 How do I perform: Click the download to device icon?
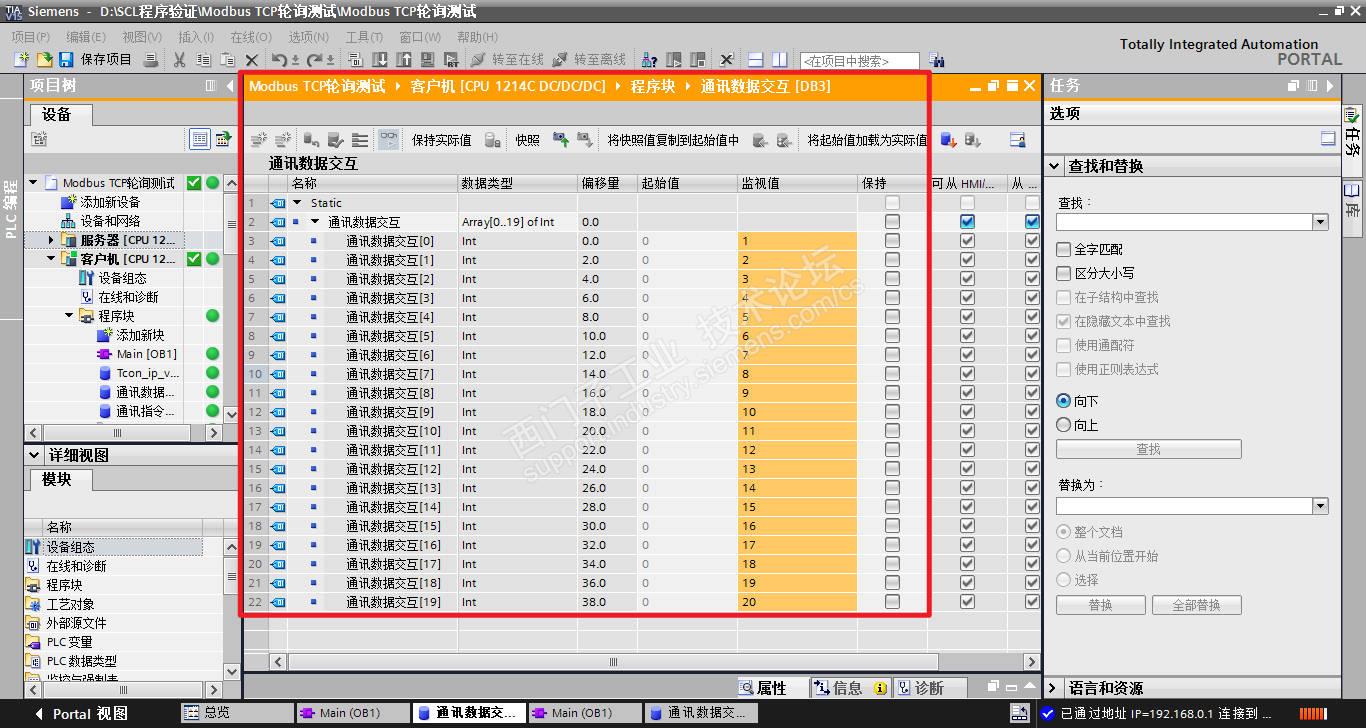(x=381, y=60)
